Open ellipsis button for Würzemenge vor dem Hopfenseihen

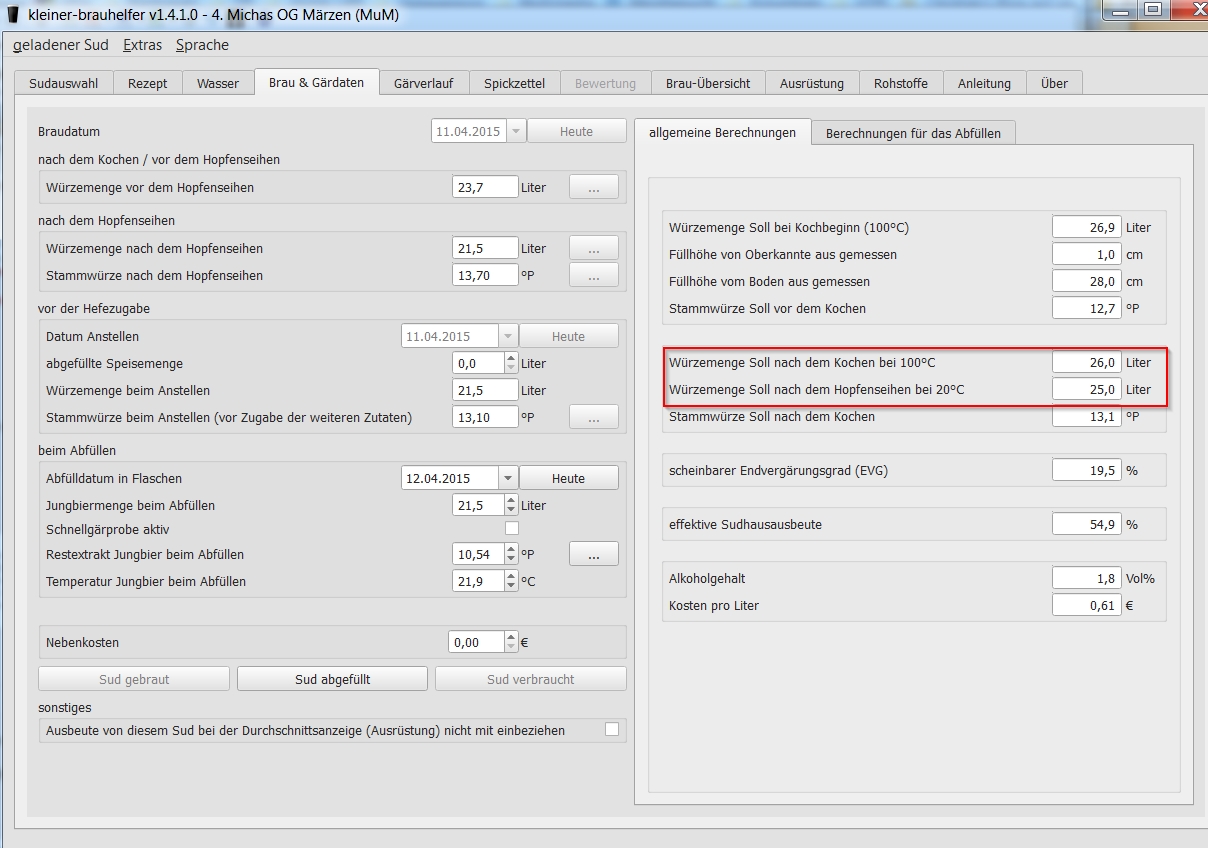pyautogui.click(x=593, y=187)
